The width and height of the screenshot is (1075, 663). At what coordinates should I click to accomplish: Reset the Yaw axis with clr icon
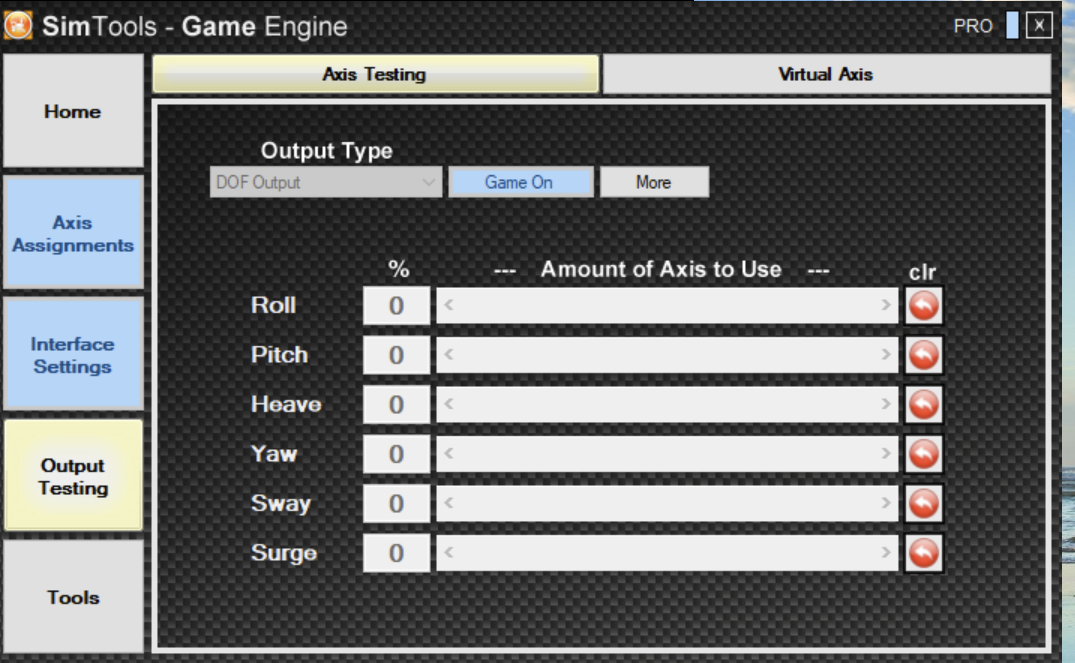tap(923, 454)
